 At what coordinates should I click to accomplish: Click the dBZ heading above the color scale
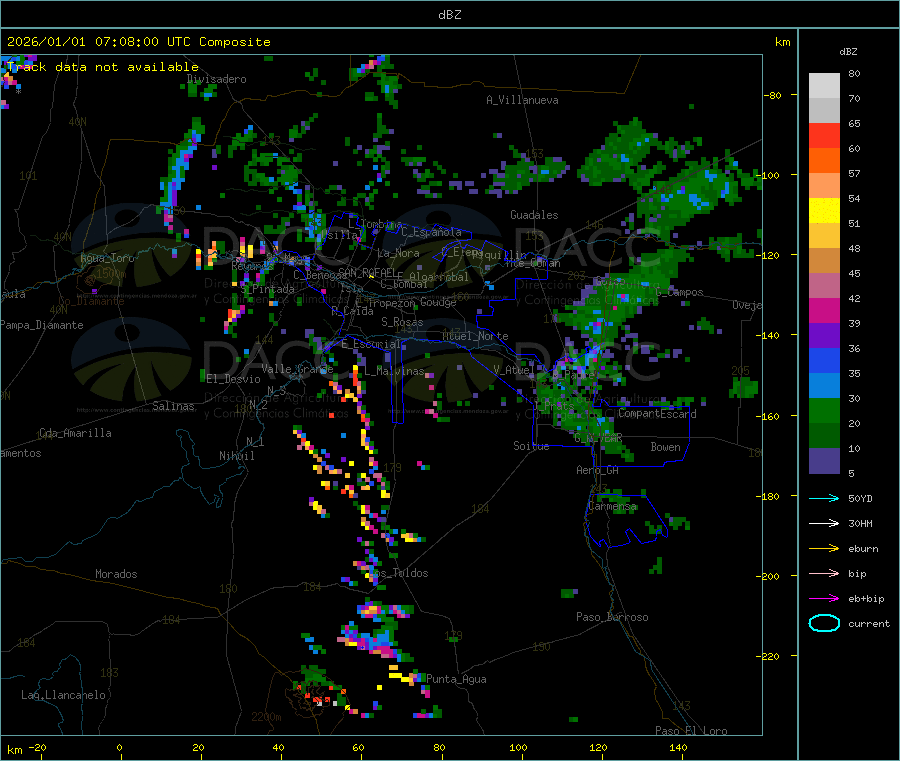point(848,52)
